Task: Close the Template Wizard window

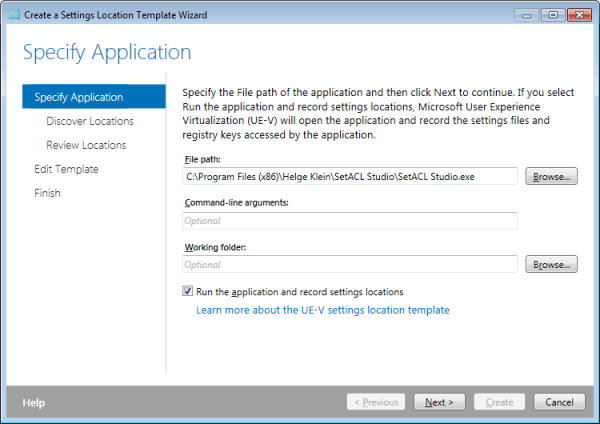Action: pyautogui.click(x=580, y=15)
